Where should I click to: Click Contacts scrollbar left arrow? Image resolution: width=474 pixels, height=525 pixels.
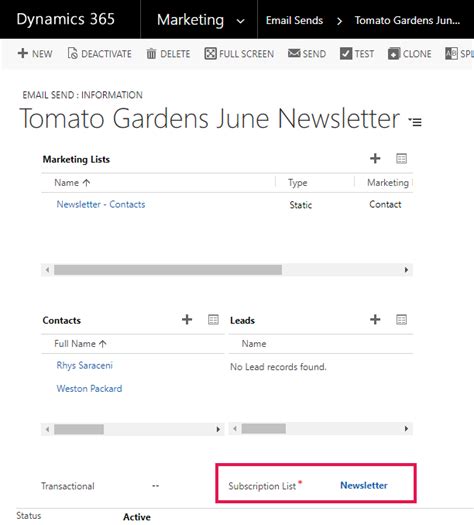pos(47,429)
